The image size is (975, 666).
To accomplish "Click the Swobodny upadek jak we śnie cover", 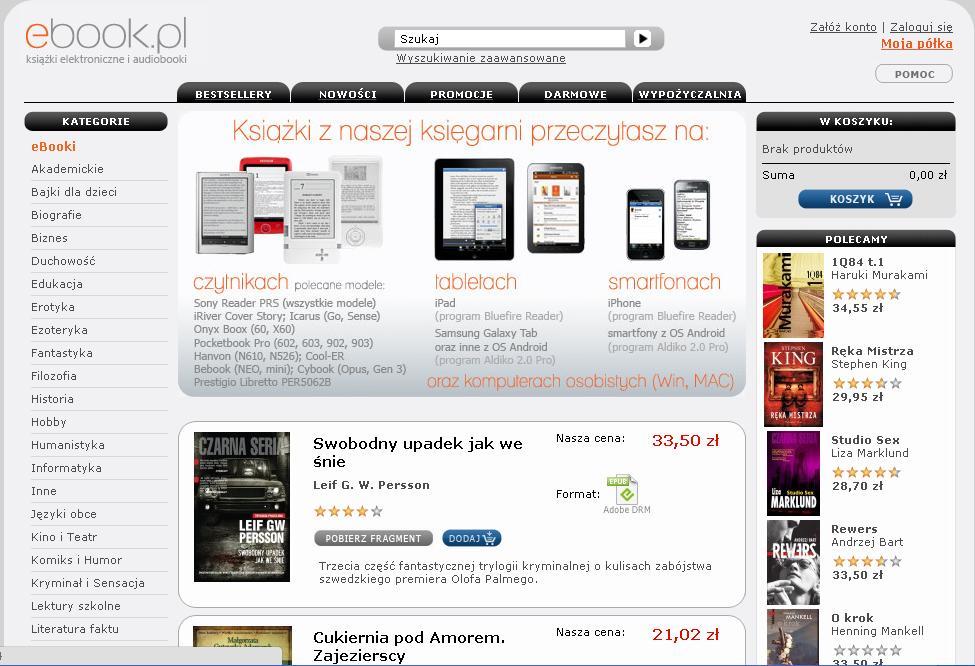I will click(242, 507).
